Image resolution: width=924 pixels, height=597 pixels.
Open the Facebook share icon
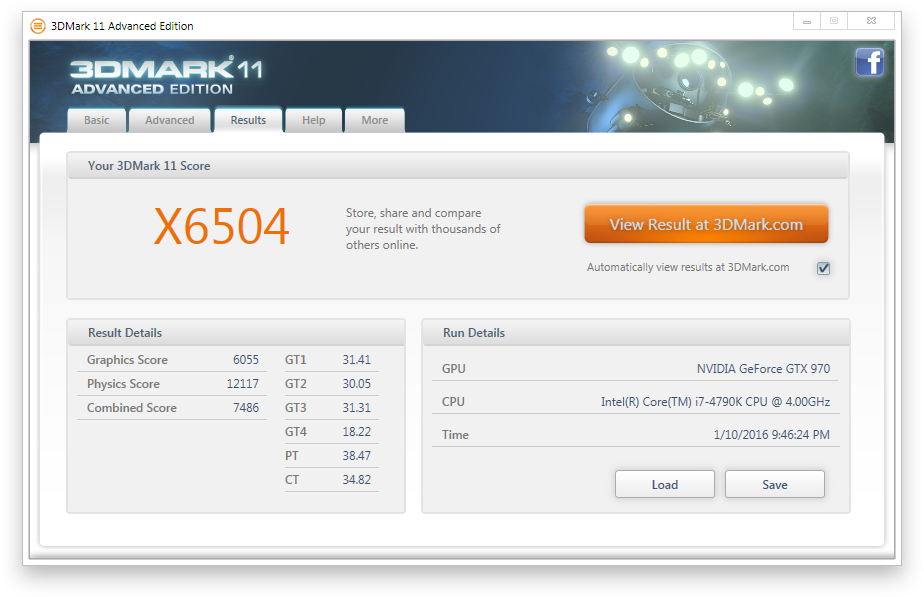coord(870,62)
